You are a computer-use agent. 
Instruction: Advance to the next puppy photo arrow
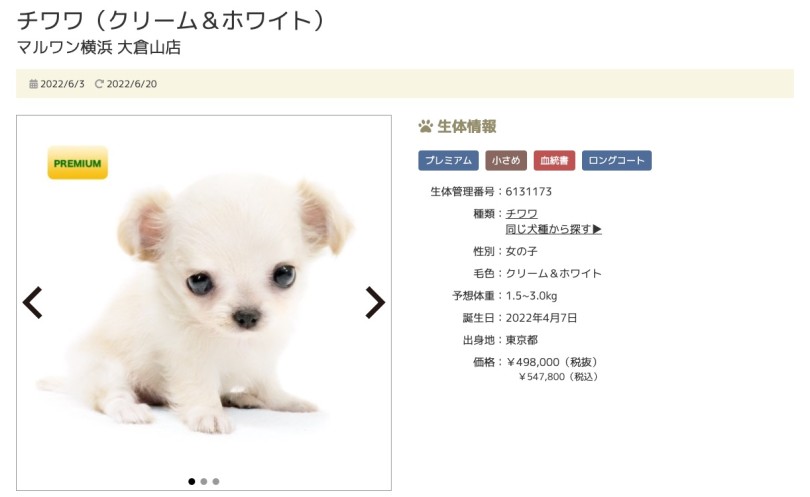click(x=376, y=302)
